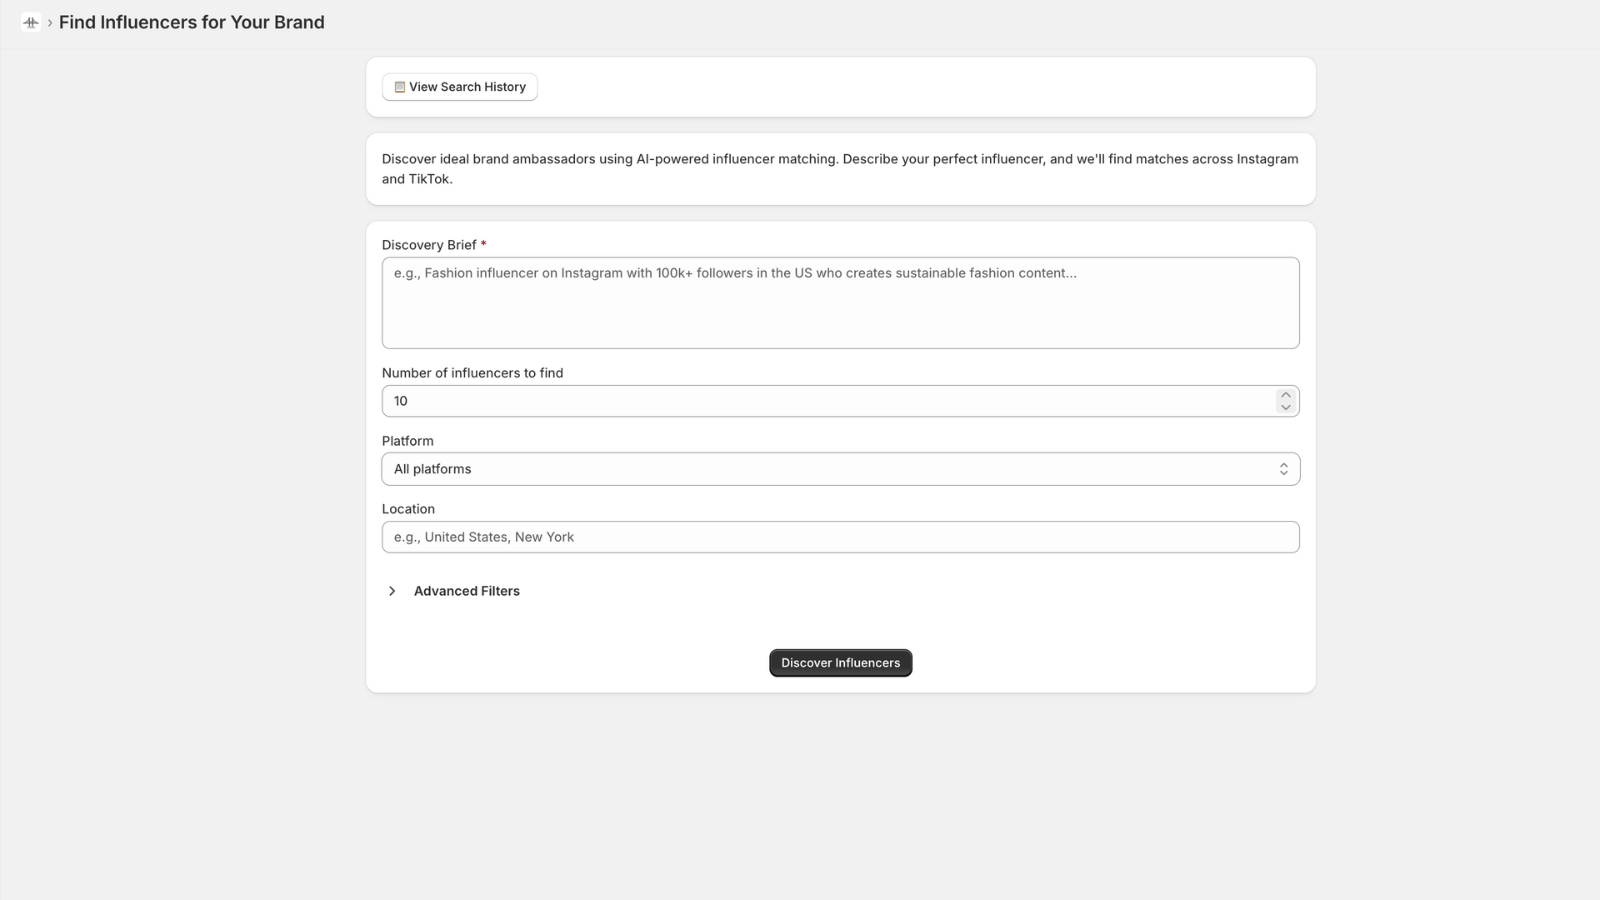The image size is (1600, 900).
Task: Click the Discovery Brief label
Action: (x=429, y=245)
